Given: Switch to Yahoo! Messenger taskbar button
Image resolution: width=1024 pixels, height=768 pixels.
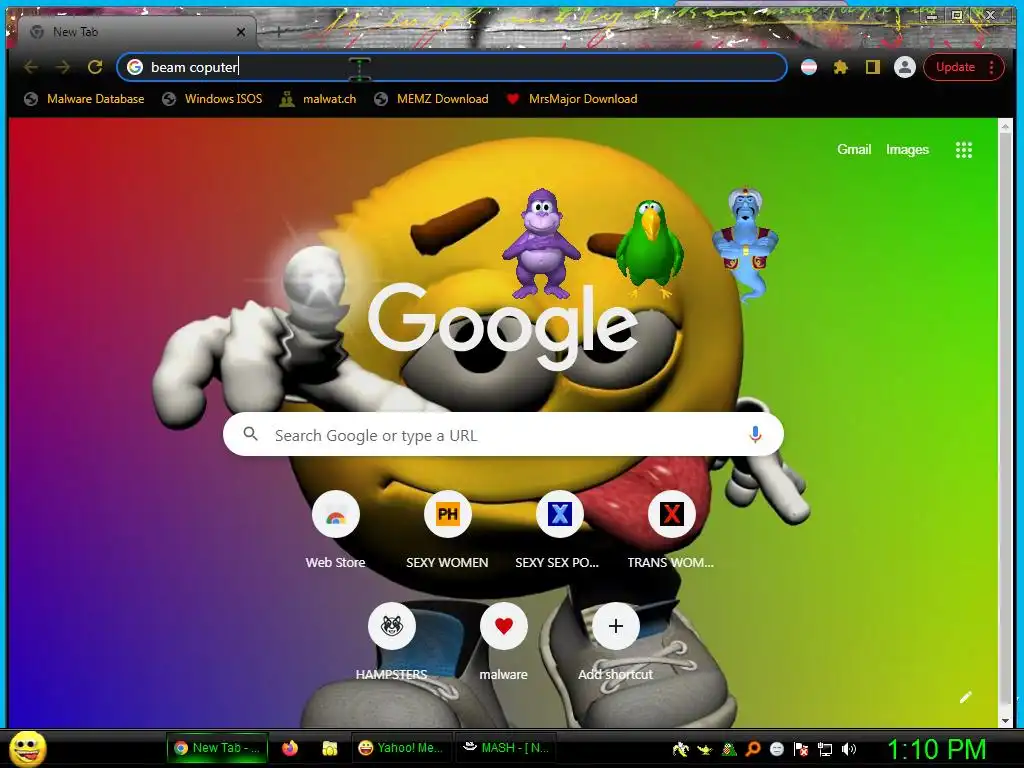Looking at the screenshot, I should pyautogui.click(x=401, y=748).
